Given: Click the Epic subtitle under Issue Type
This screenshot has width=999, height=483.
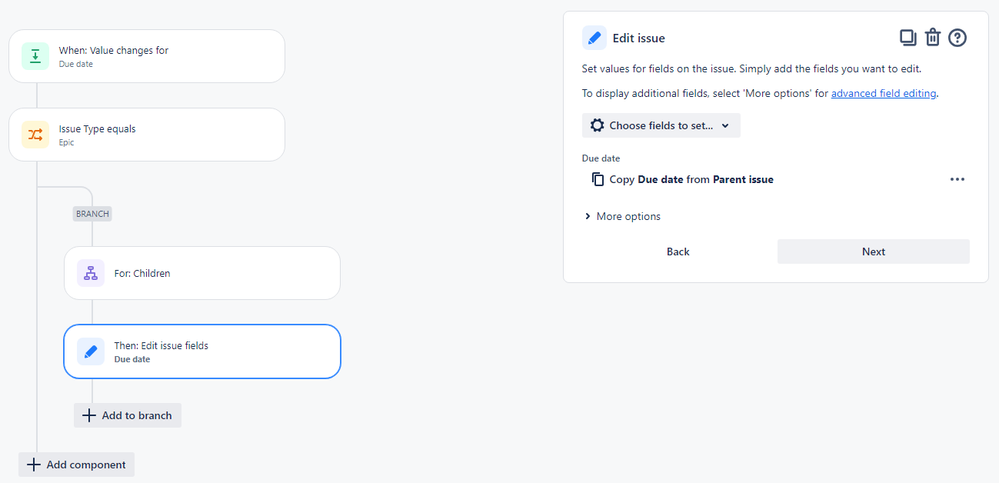Looking at the screenshot, I should pyautogui.click(x=67, y=143).
